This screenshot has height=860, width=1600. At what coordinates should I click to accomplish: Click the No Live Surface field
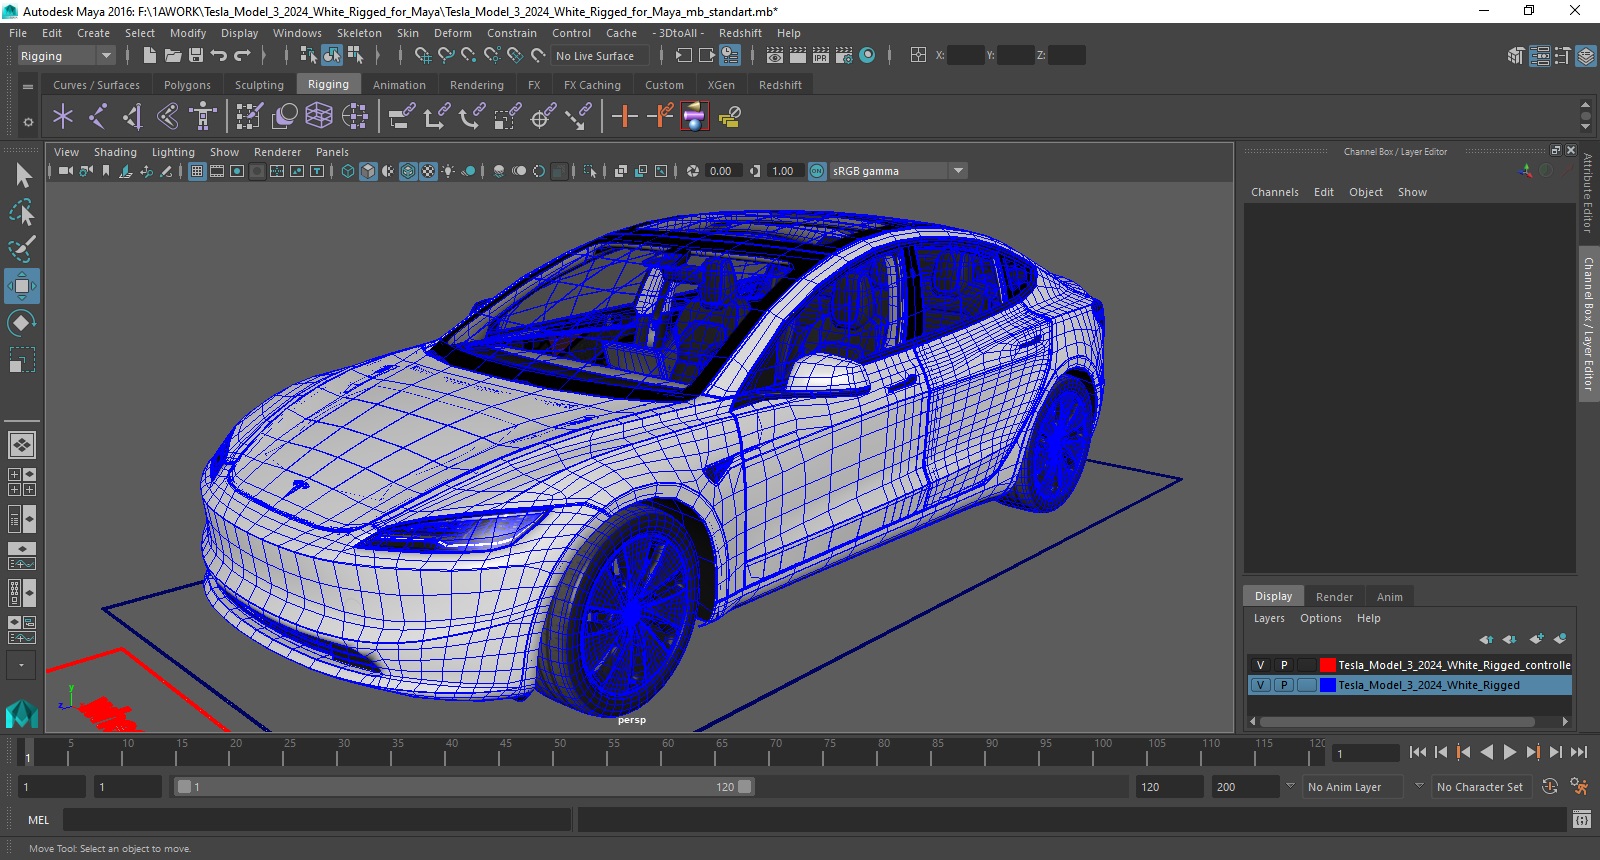point(600,56)
